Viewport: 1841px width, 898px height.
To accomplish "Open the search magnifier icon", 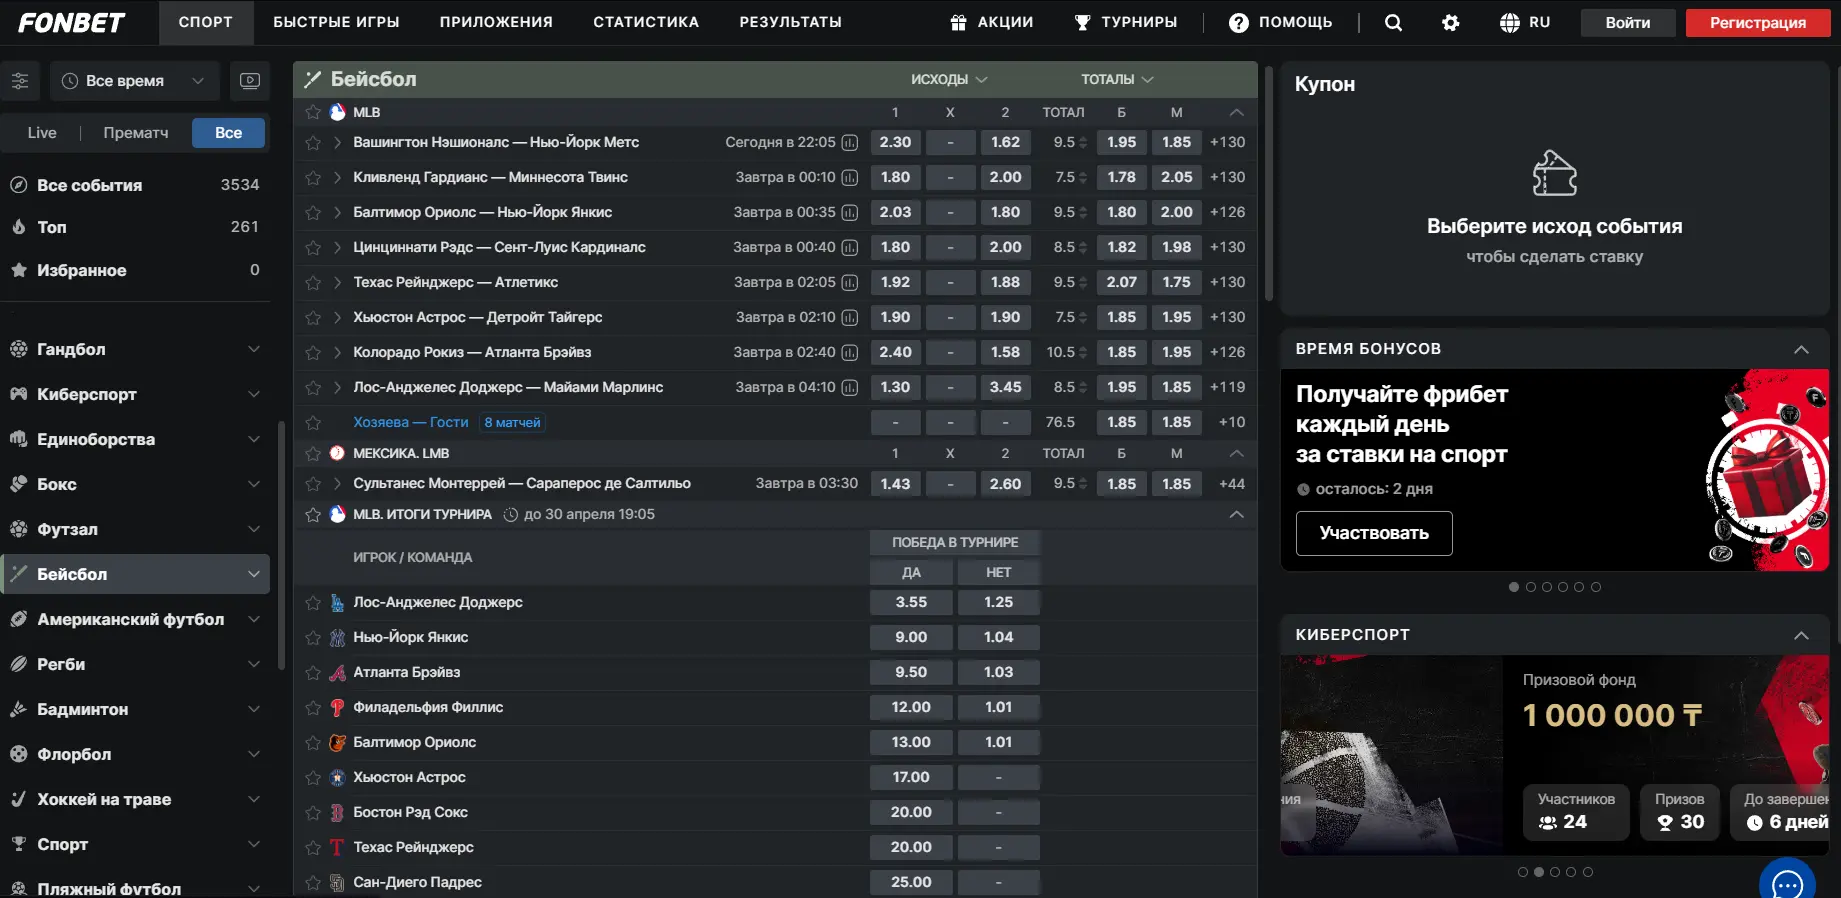I will tap(1393, 22).
